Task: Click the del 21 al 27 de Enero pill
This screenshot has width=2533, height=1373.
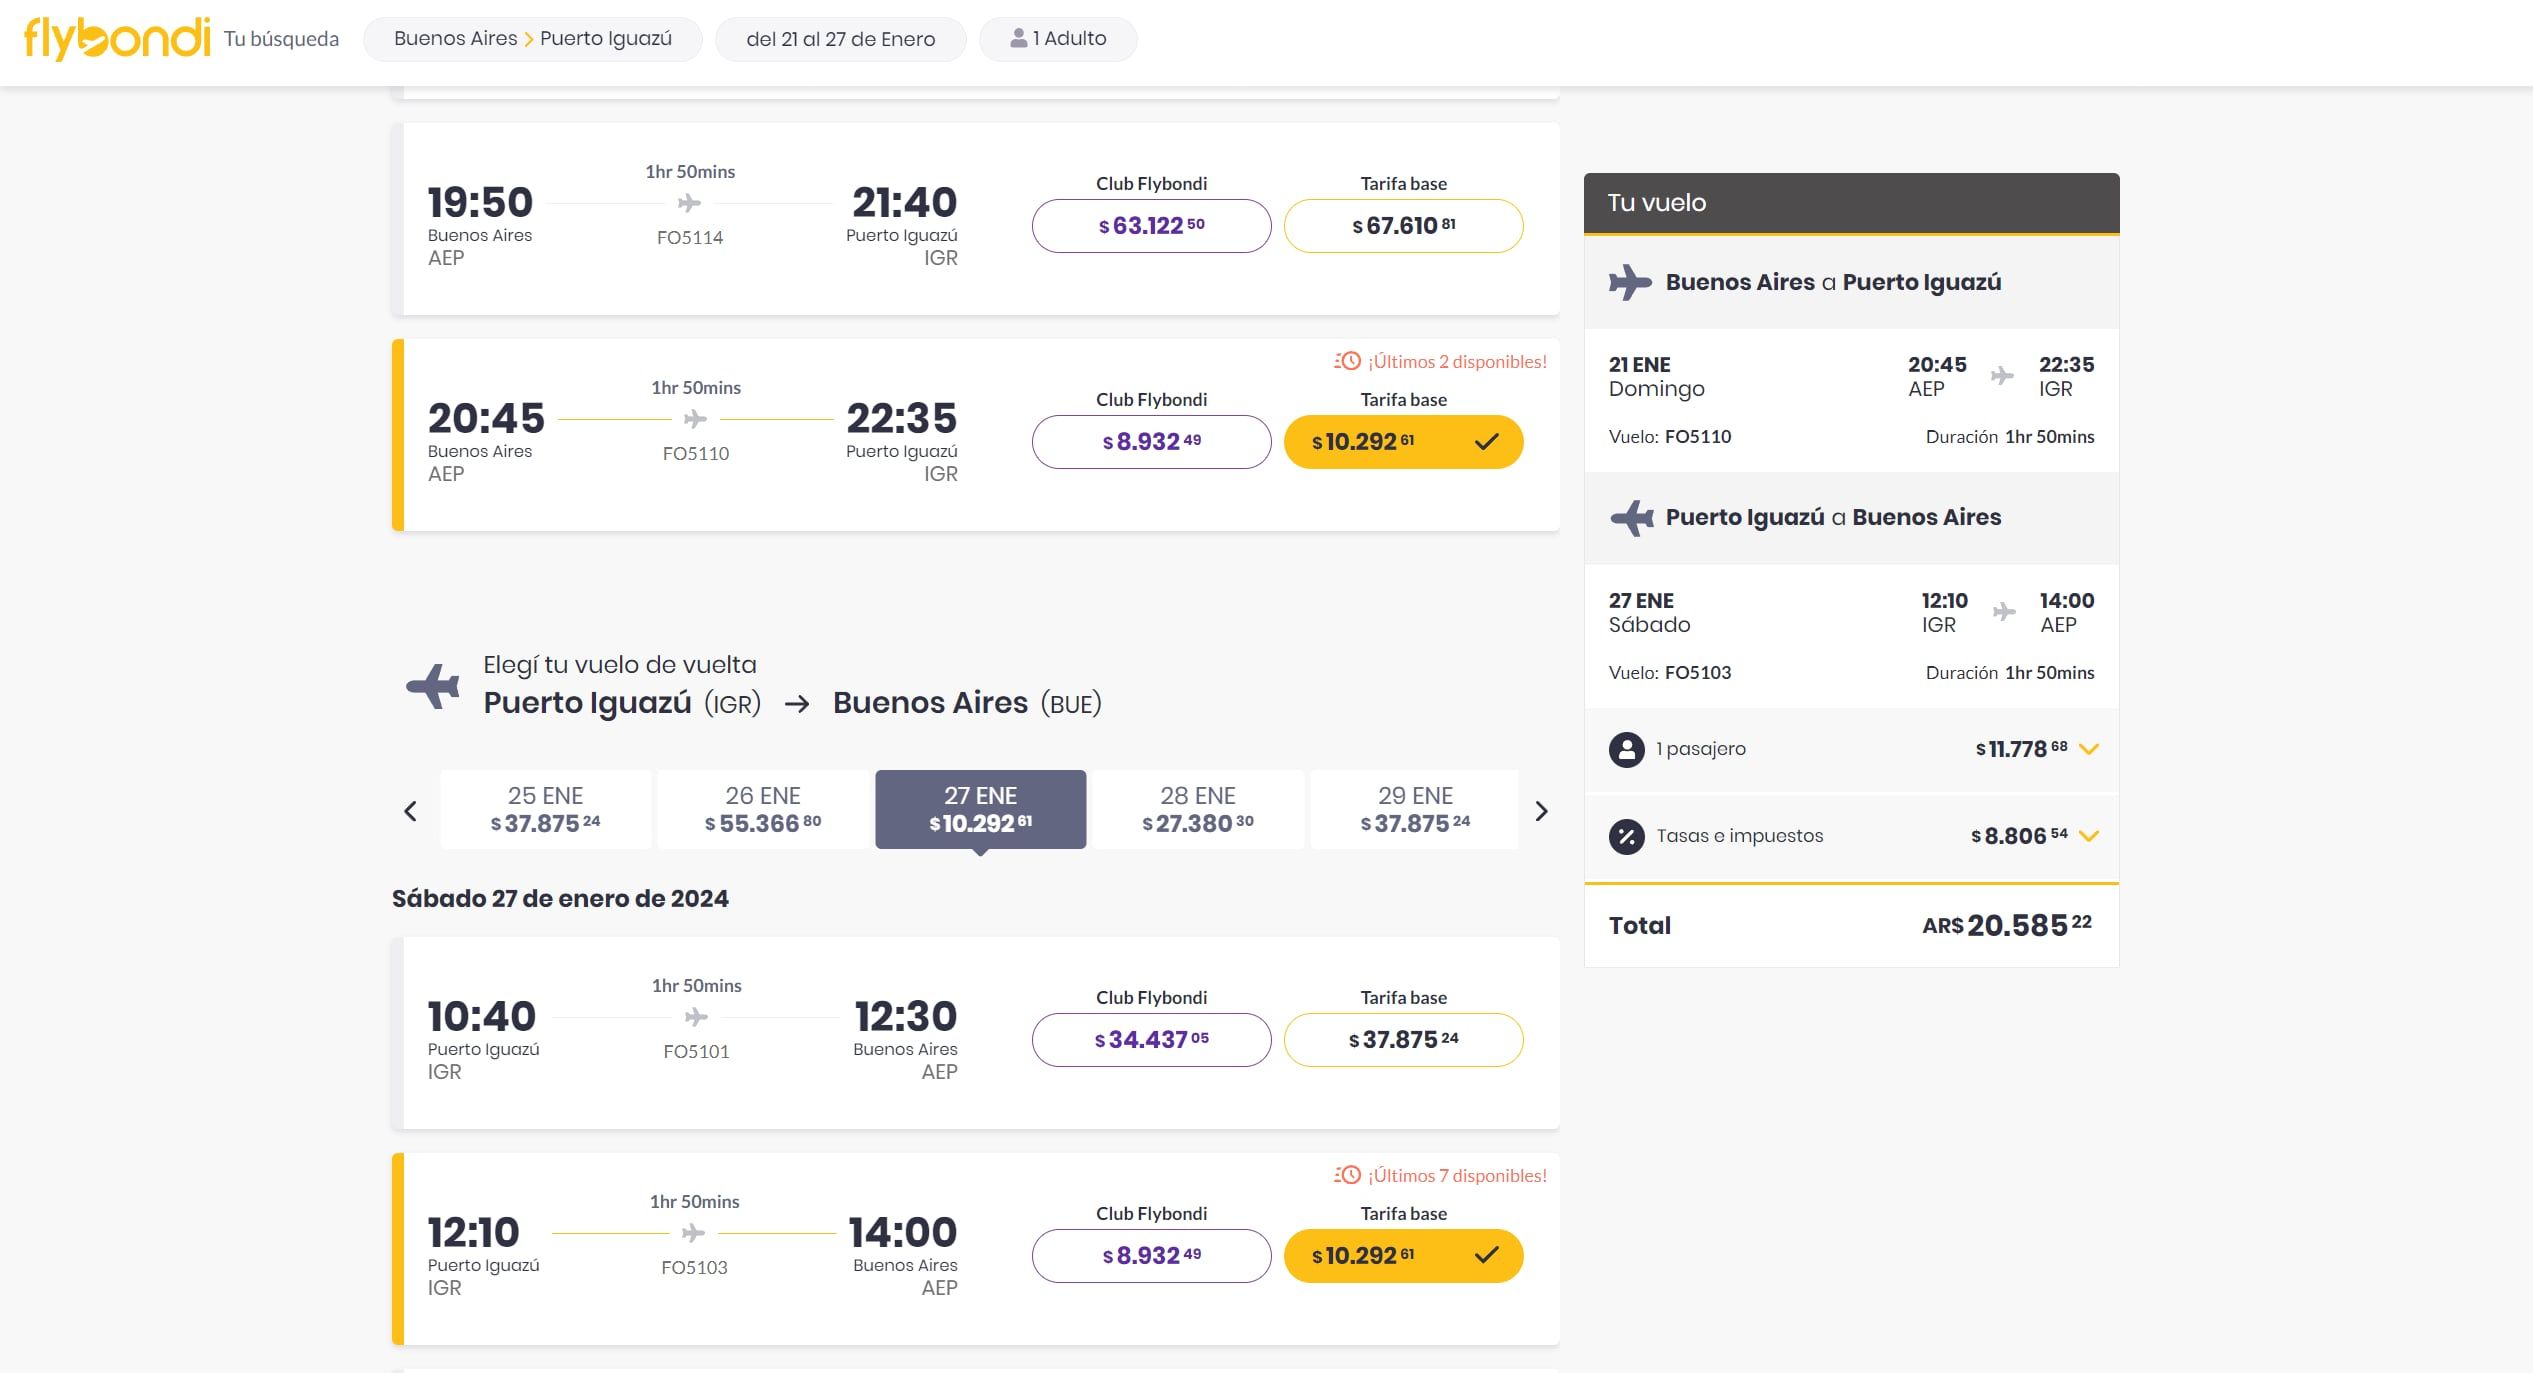Action: click(x=840, y=39)
